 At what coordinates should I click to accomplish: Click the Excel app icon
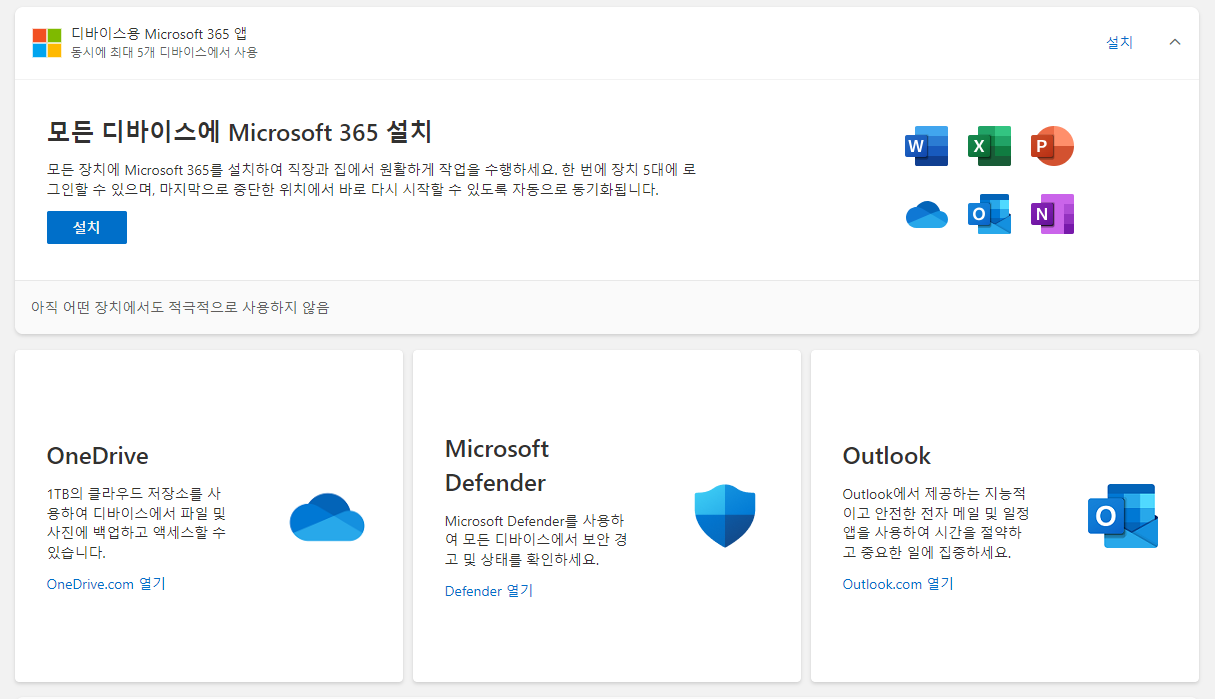click(989, 146)
